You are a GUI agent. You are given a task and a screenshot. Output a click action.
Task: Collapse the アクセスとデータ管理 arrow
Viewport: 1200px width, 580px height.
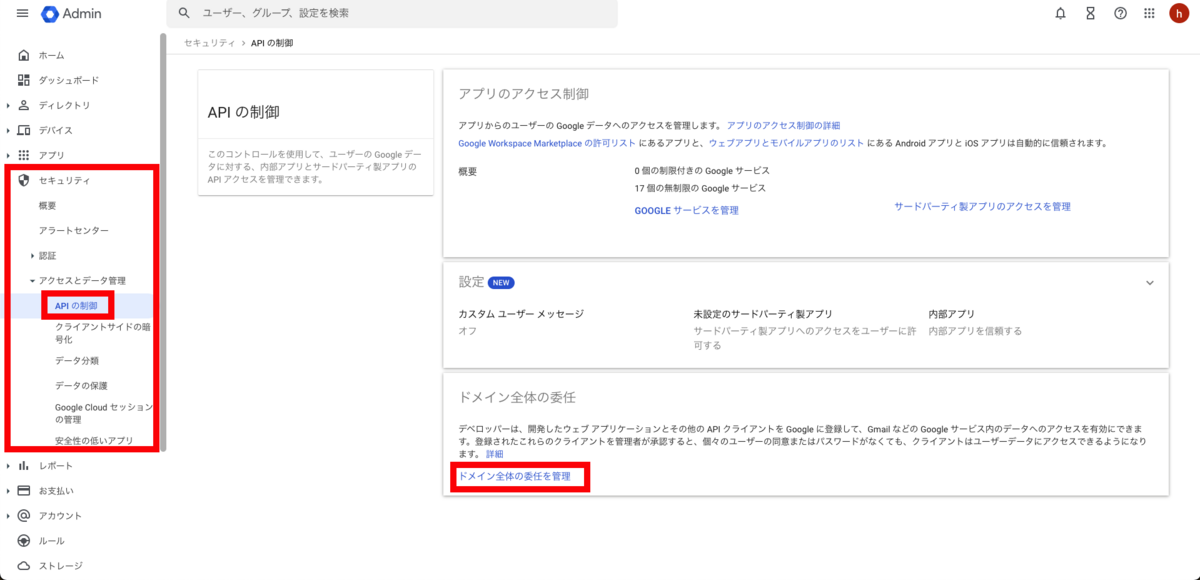(x=32, y=281)
